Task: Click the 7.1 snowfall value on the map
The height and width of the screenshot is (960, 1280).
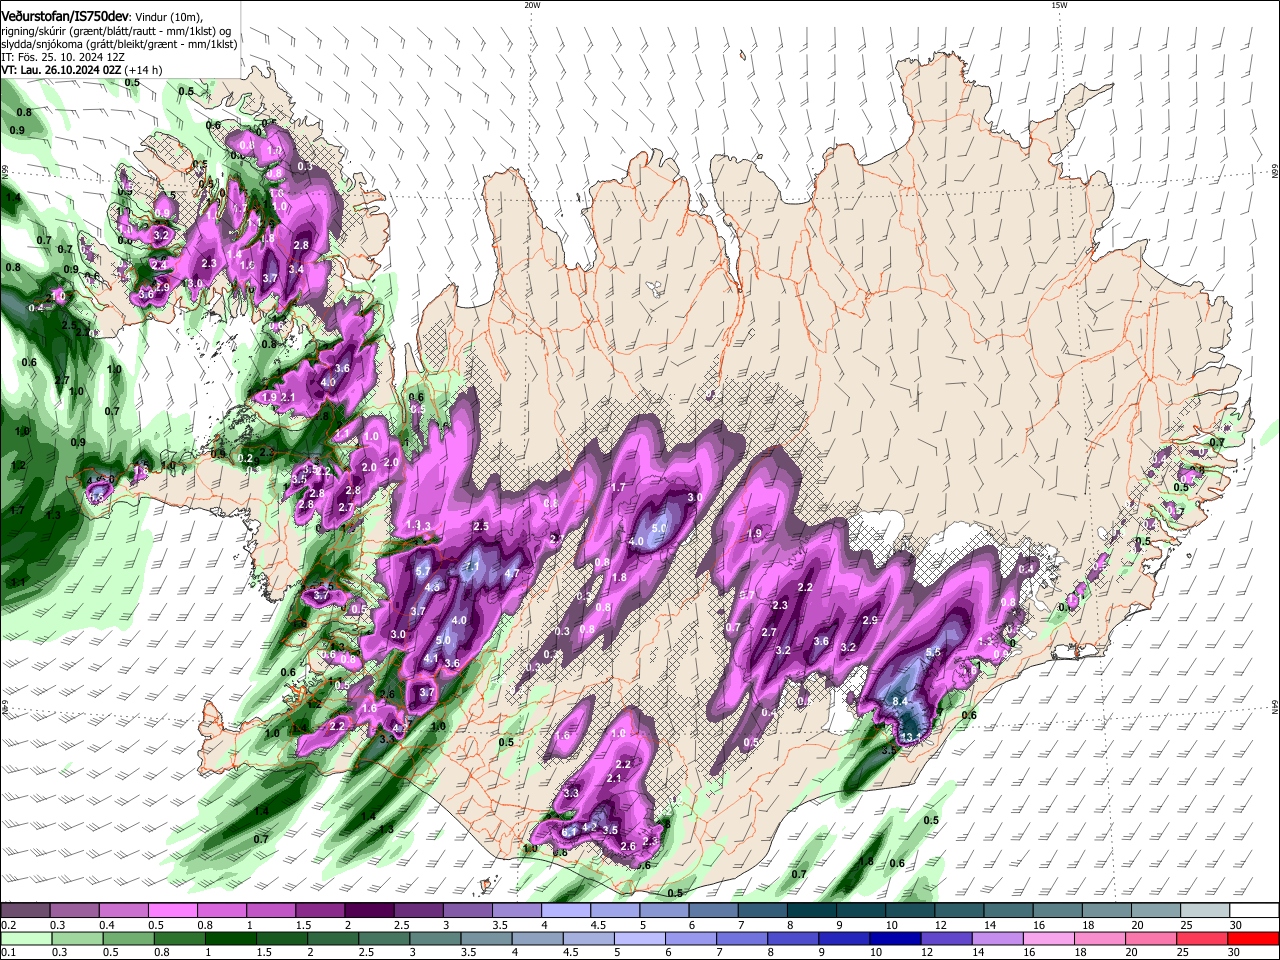Action: (473, 566)
